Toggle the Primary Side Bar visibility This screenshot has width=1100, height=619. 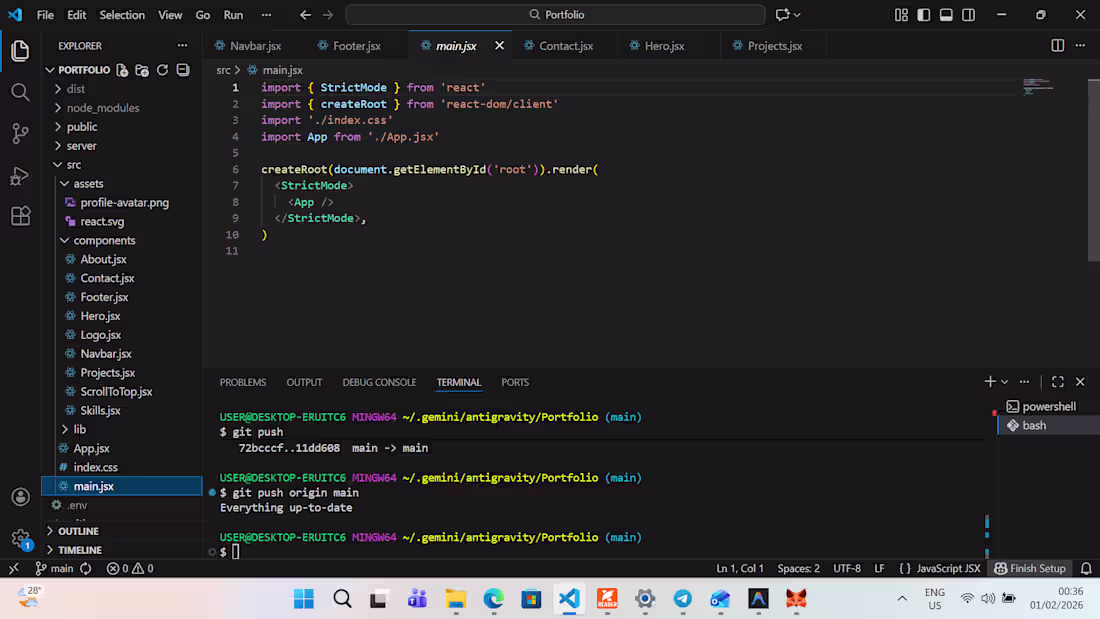[923, 15]
